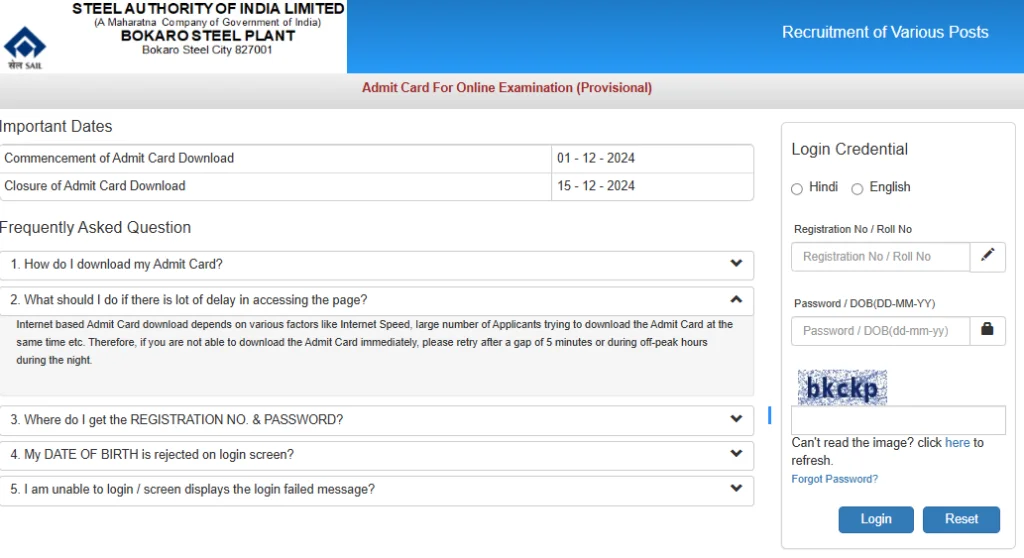Collapse the up chevron on the delay in accessing page question
Image resolution: width=1024 pixels, height=558 pixels.
[736, 299]
